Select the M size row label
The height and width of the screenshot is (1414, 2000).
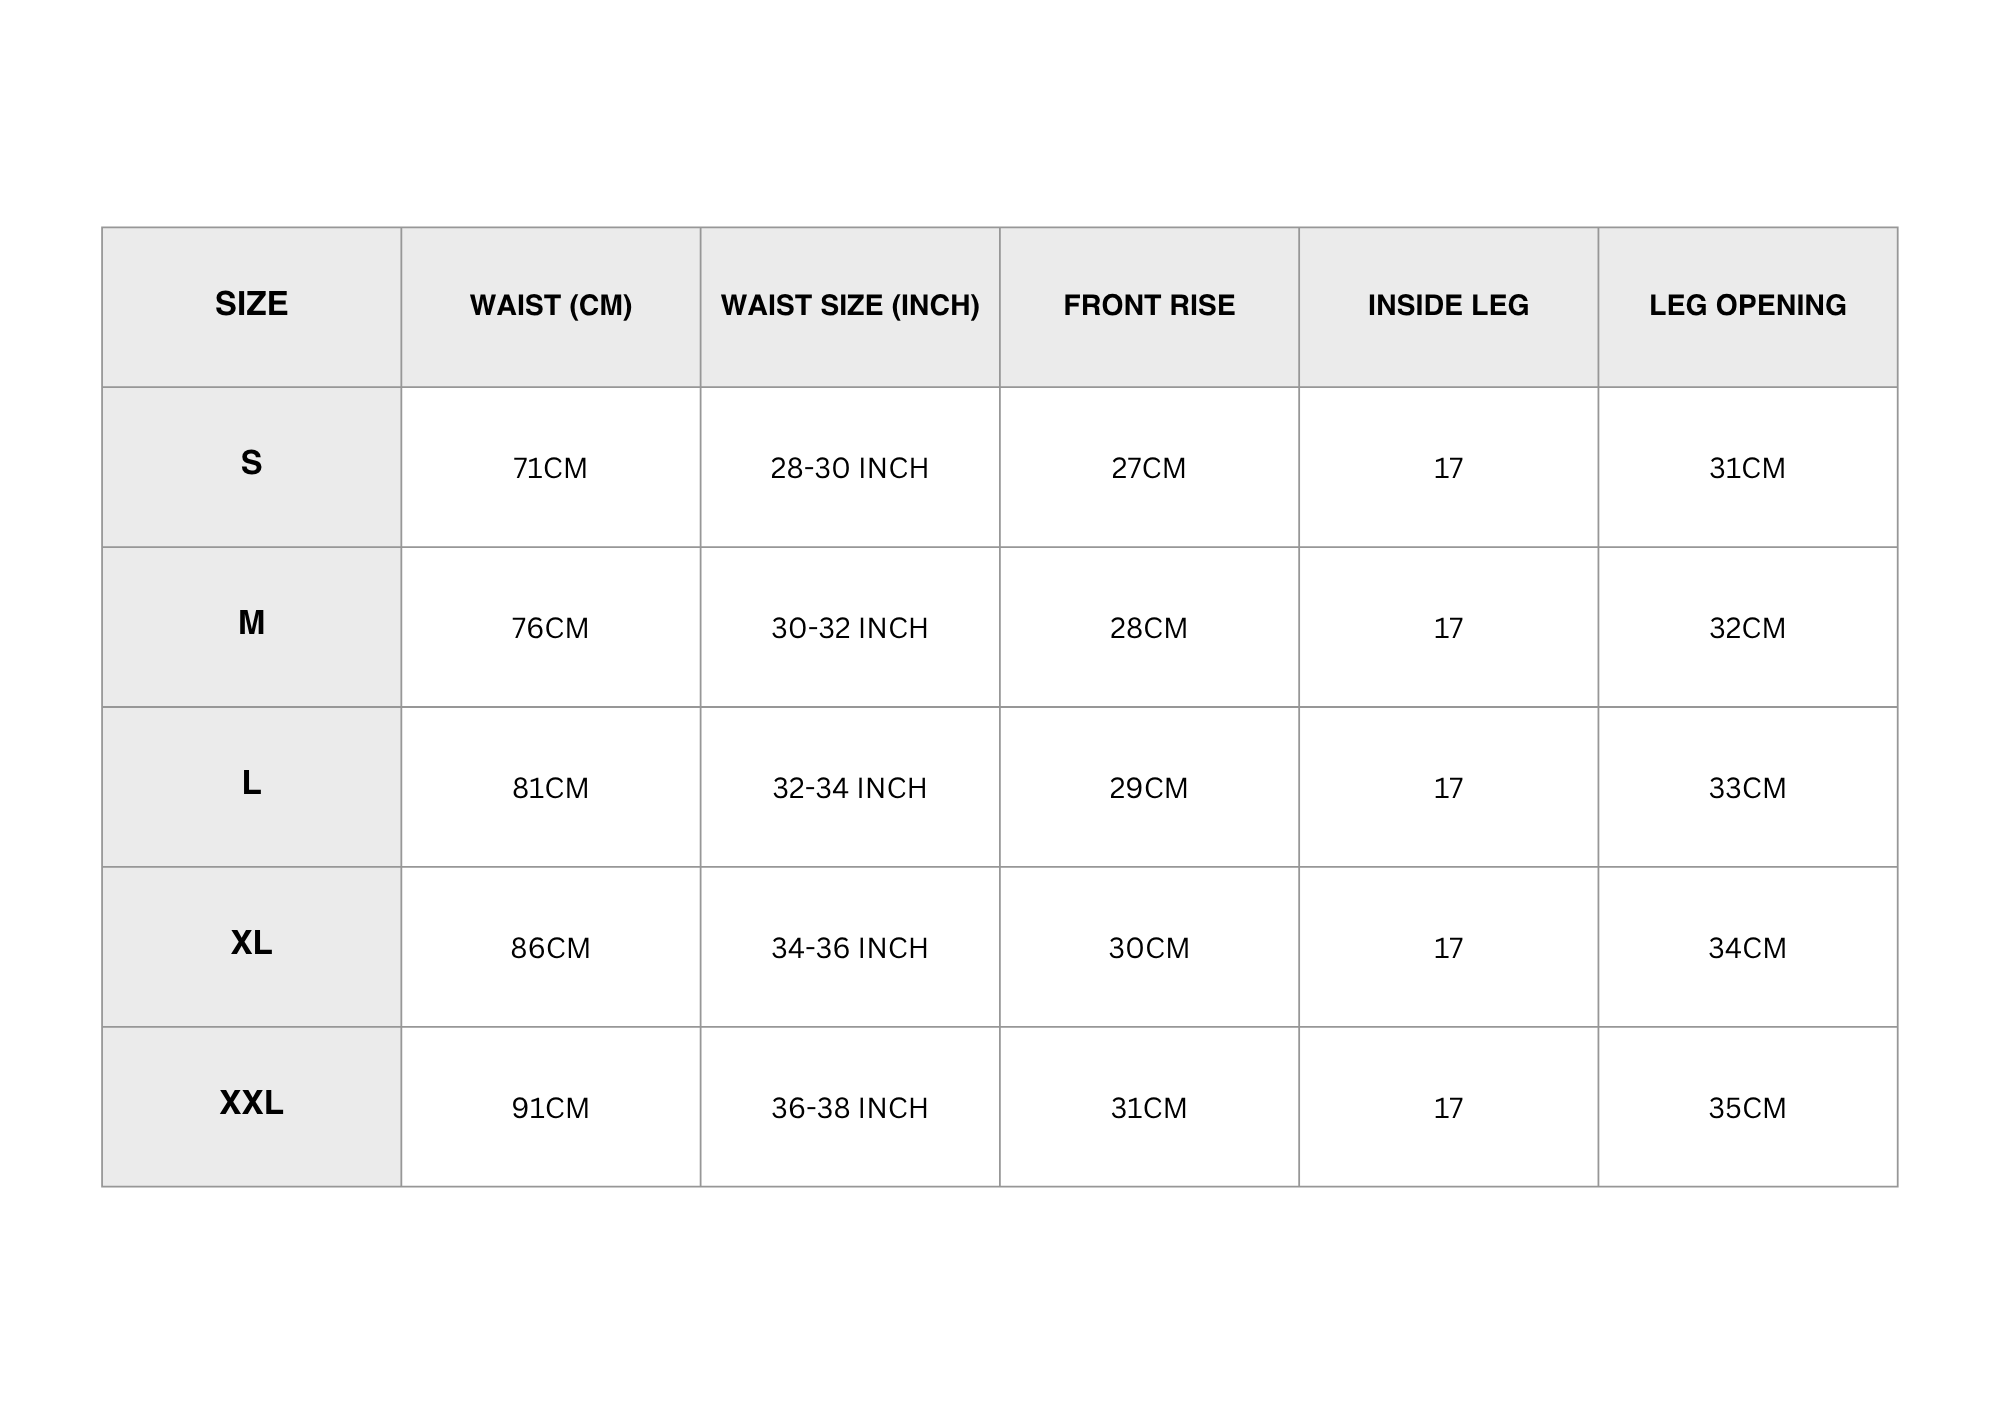(251, 623)
